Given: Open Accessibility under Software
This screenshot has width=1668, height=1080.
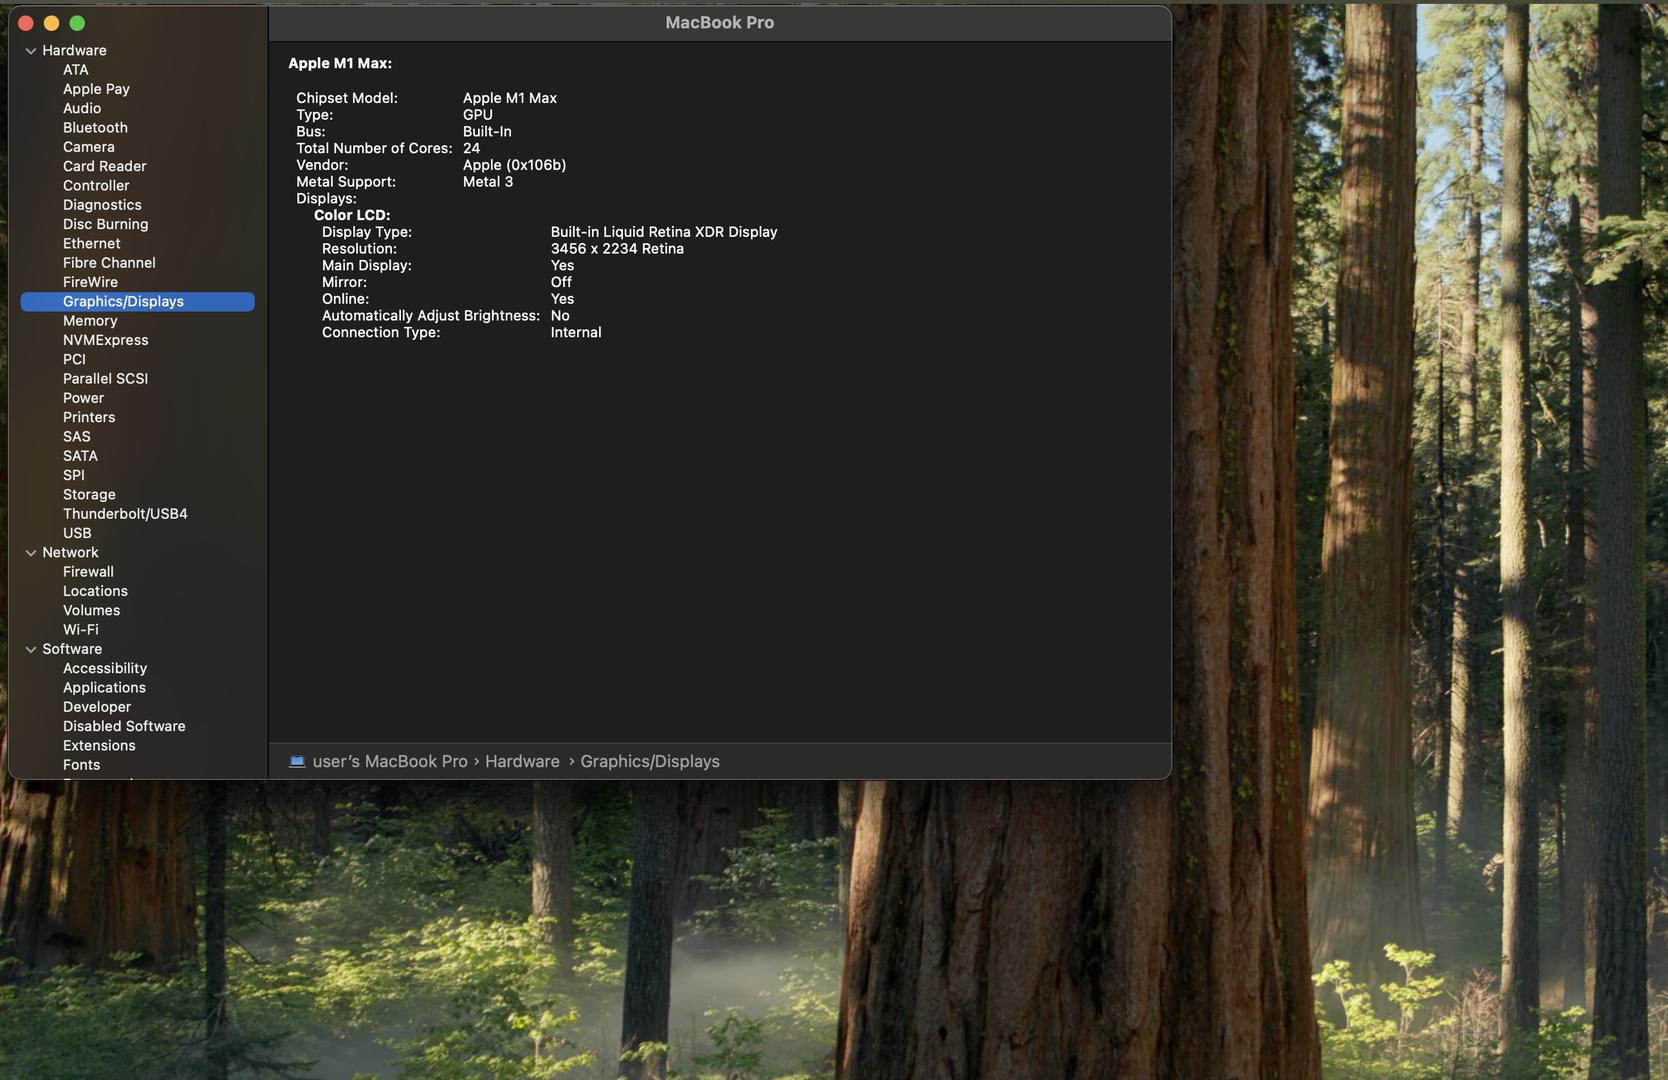Looking at the screenshot, I should click(x=105, y=669).
